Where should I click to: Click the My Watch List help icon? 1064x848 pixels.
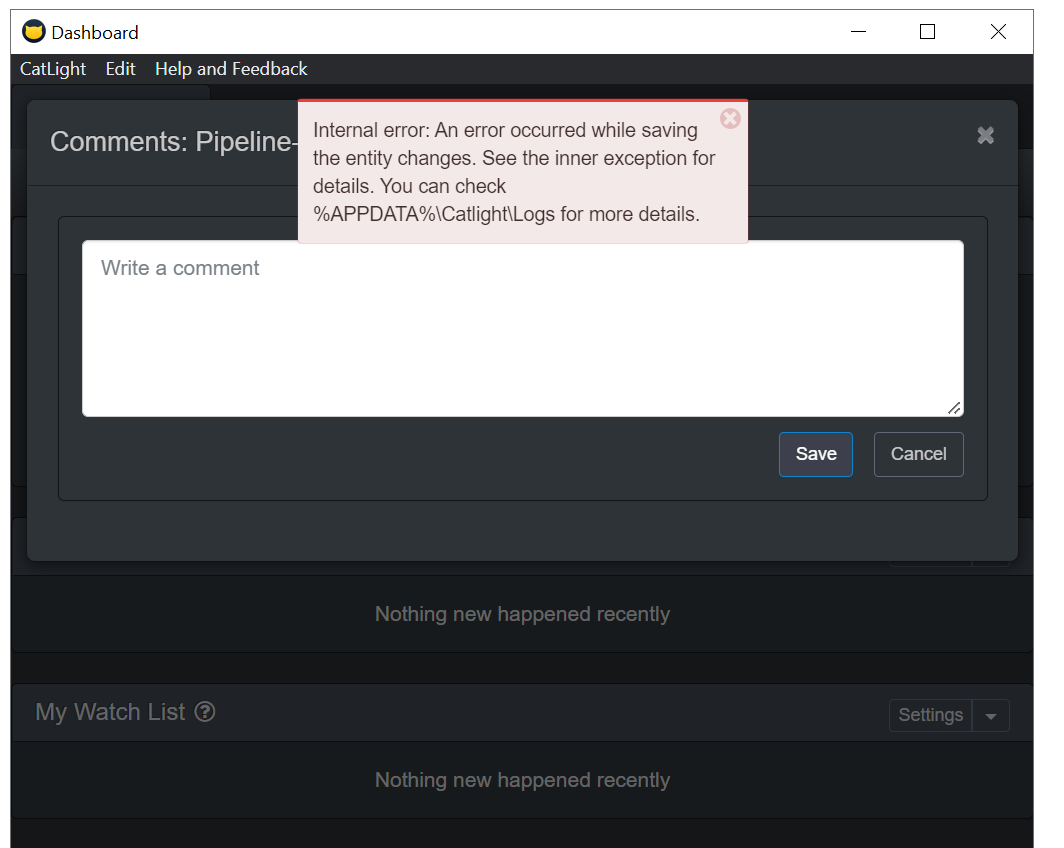pos(205,712)
